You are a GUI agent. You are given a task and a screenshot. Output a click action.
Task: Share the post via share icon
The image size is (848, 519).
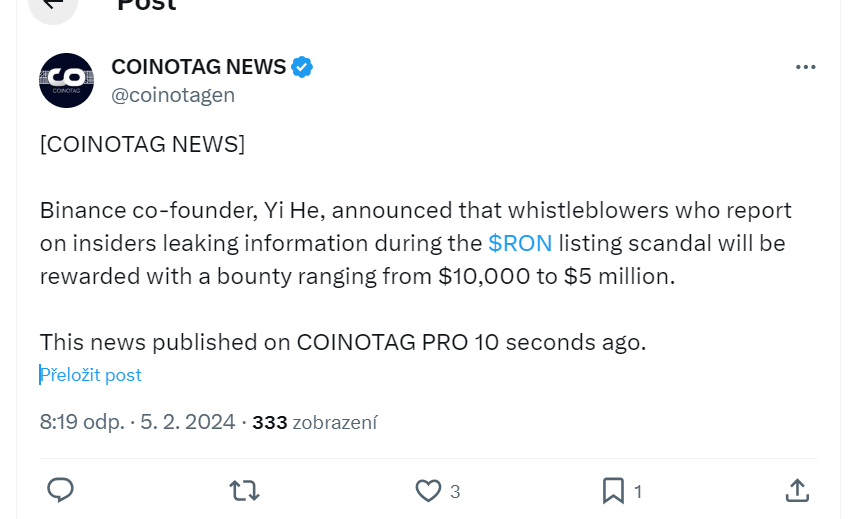coord(796,490)
